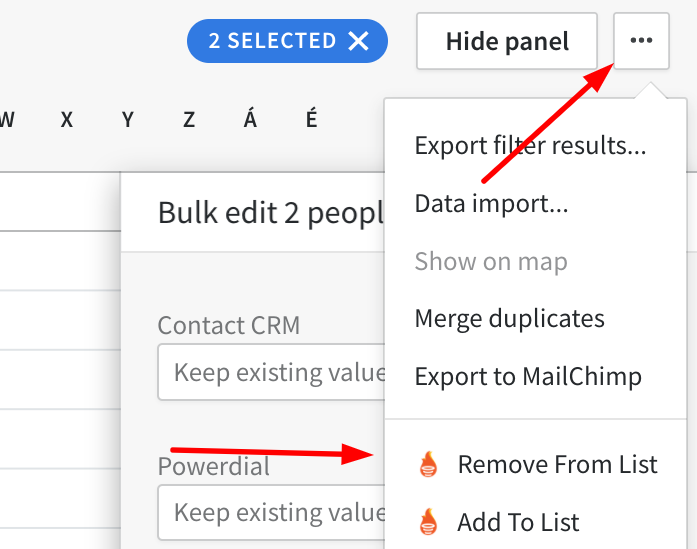The height and width of the screenshot is (549, 697).
Task: Click the grayed Show on map entry
Action: pyautogui.click(x=491, y=261)
